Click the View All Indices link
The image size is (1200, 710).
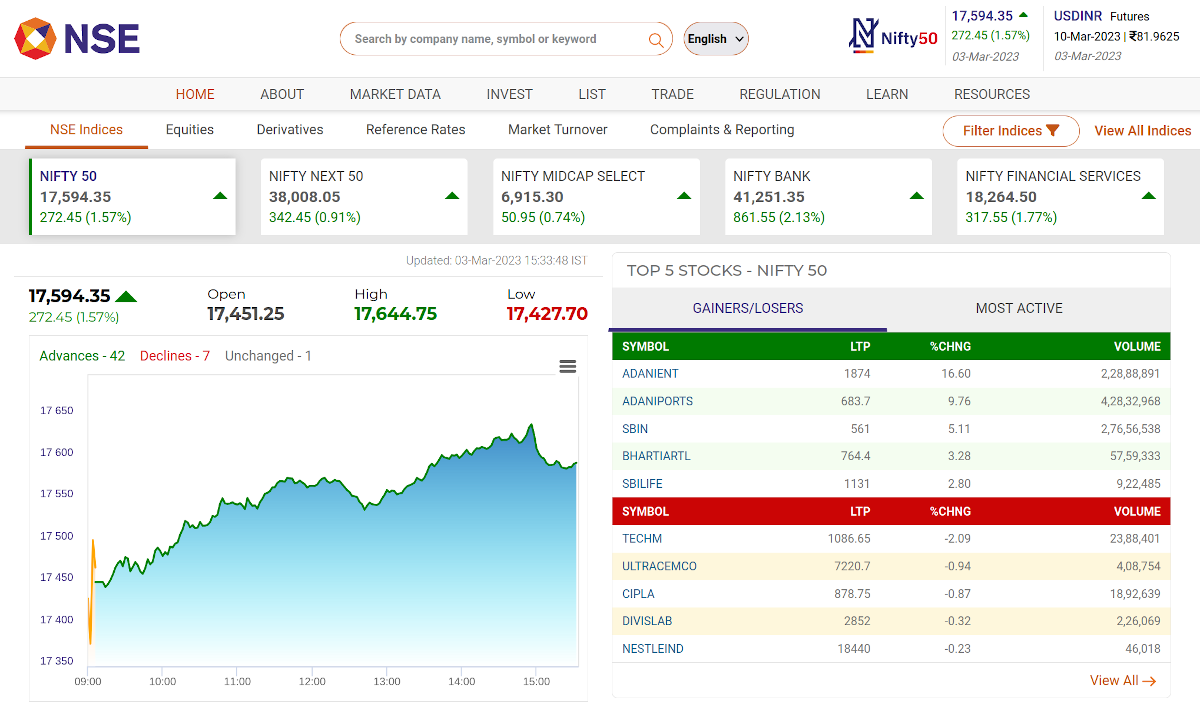click(1143, 130)
